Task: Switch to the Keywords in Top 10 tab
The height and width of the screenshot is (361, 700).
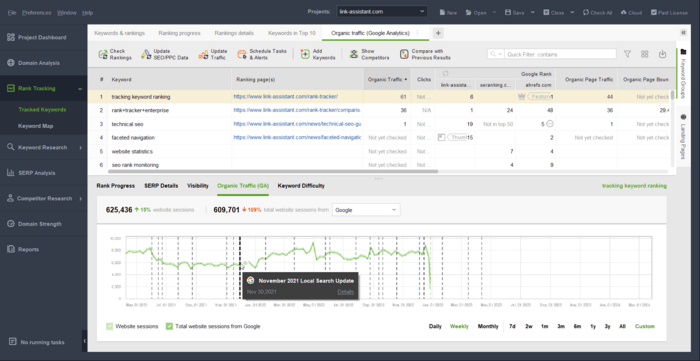Action: 292,33
